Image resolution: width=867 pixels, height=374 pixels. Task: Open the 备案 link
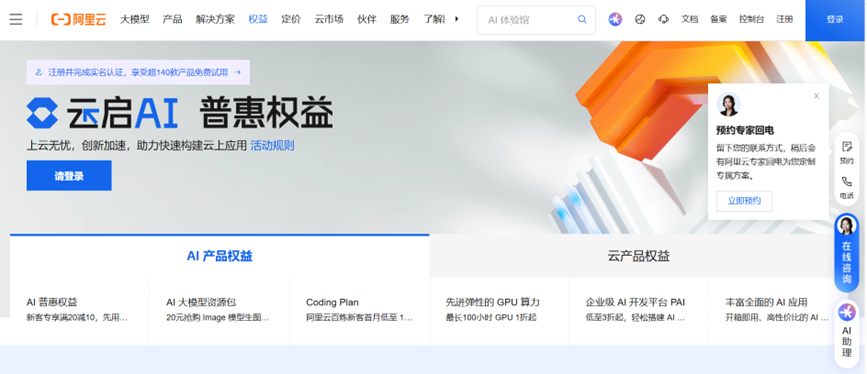pyautogui.click(x=718, y=19)
